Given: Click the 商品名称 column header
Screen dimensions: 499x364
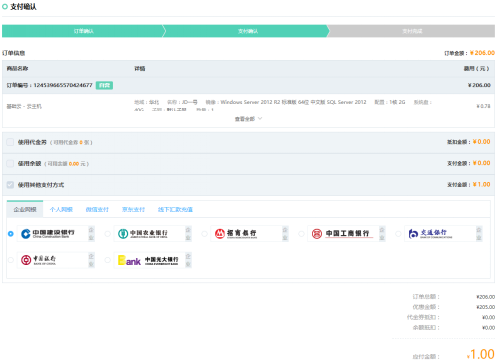Looking at the screenshot, I should coord(17,68).
